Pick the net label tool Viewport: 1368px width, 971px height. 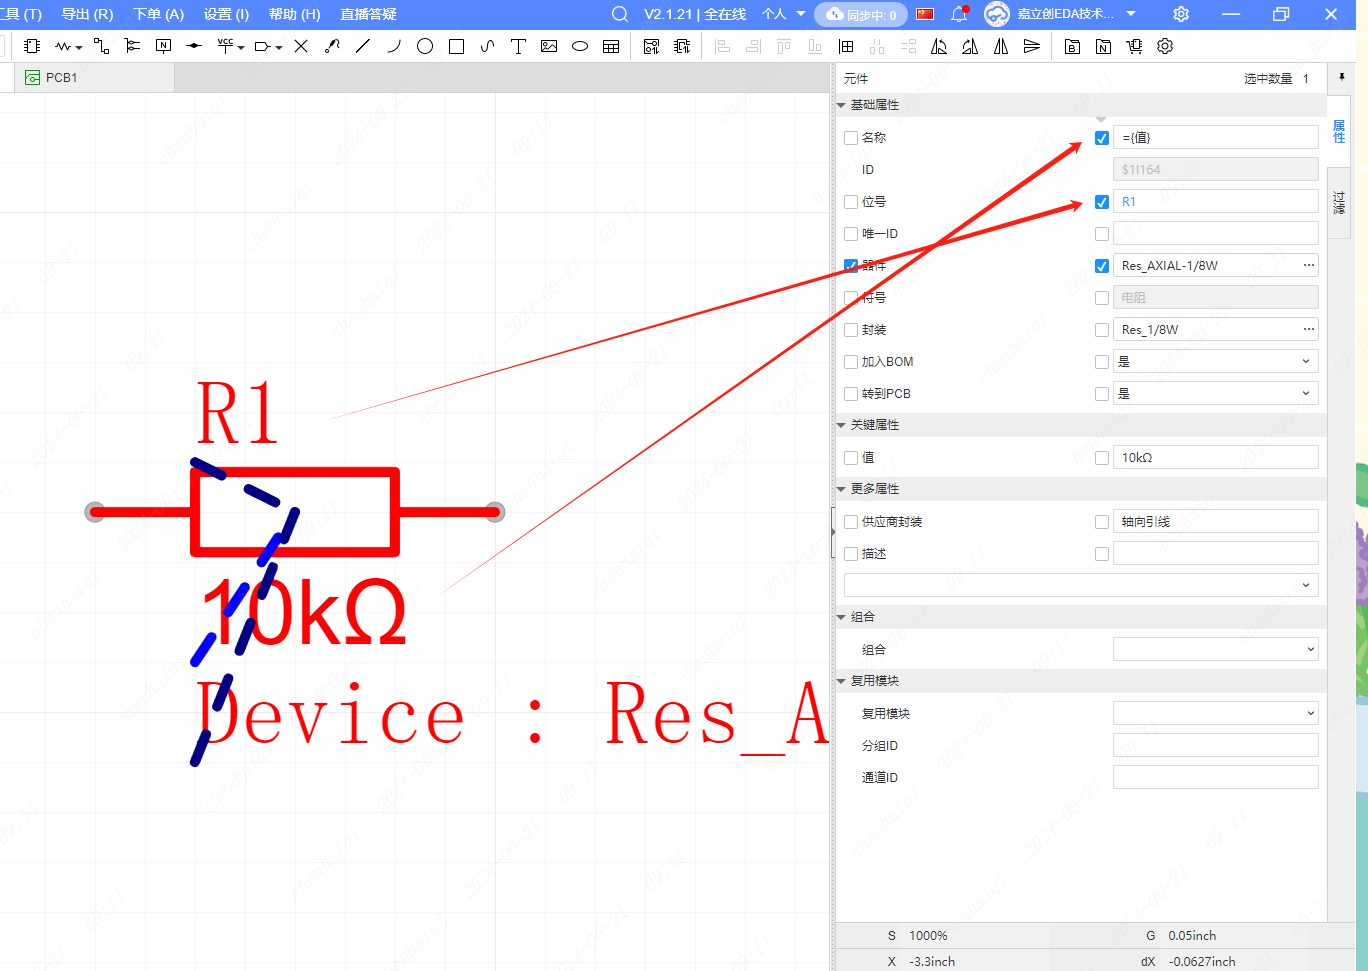(163, 46)
